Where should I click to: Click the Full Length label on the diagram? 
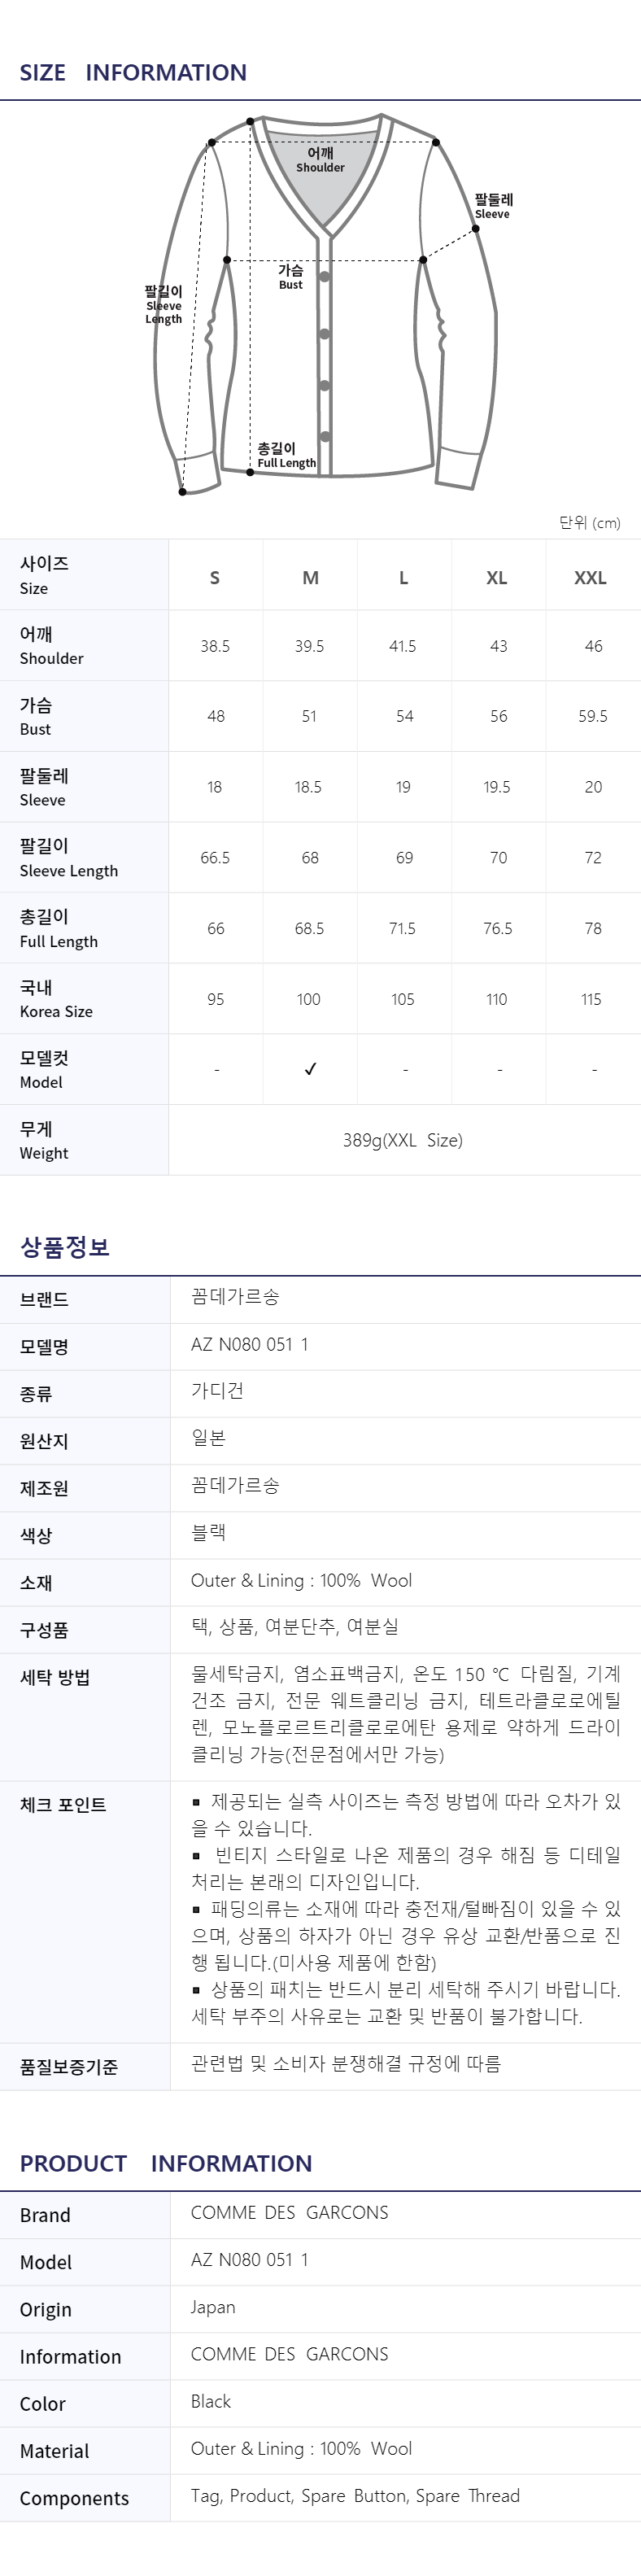tap(285, 456)
